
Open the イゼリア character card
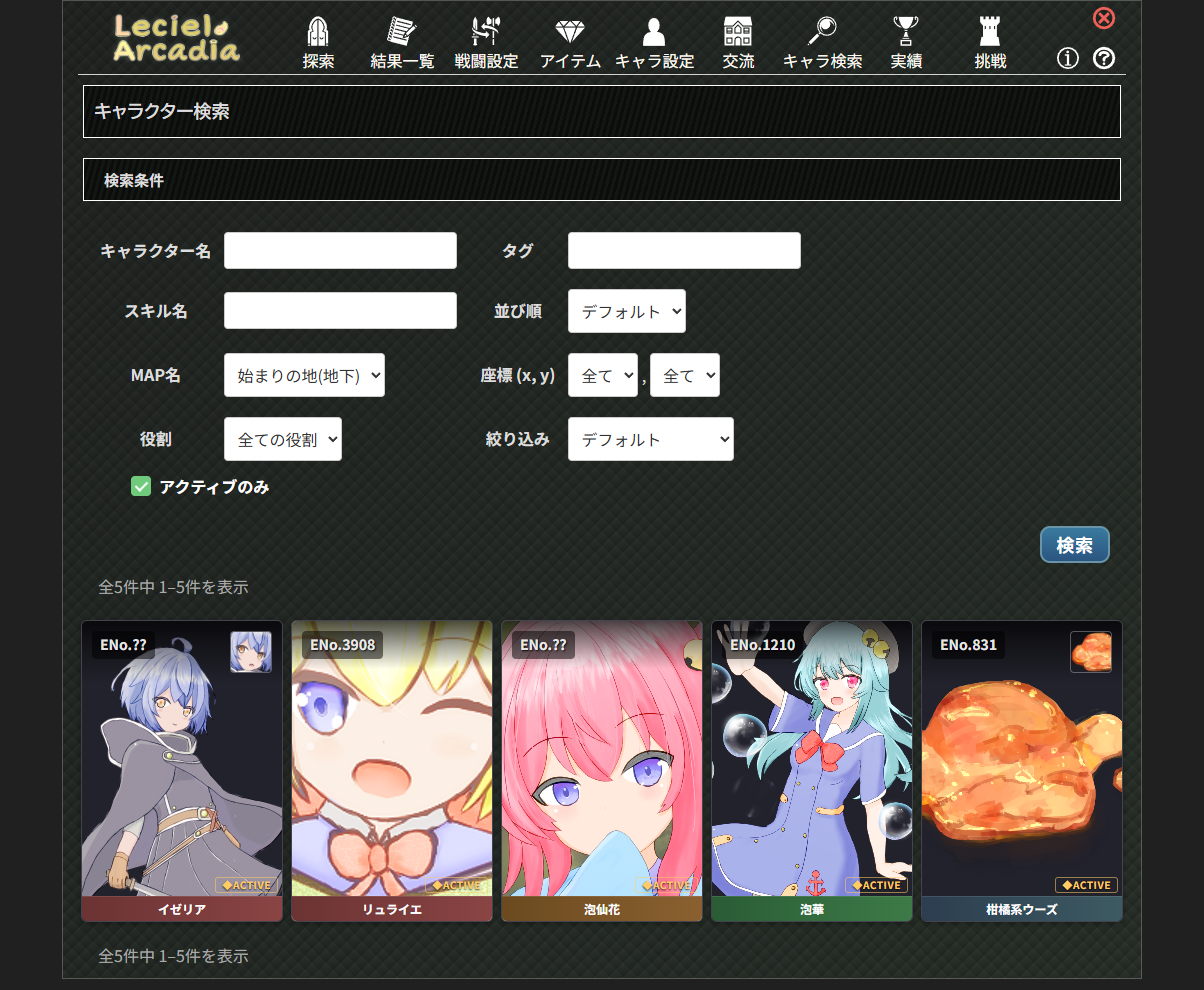[182, 771]
